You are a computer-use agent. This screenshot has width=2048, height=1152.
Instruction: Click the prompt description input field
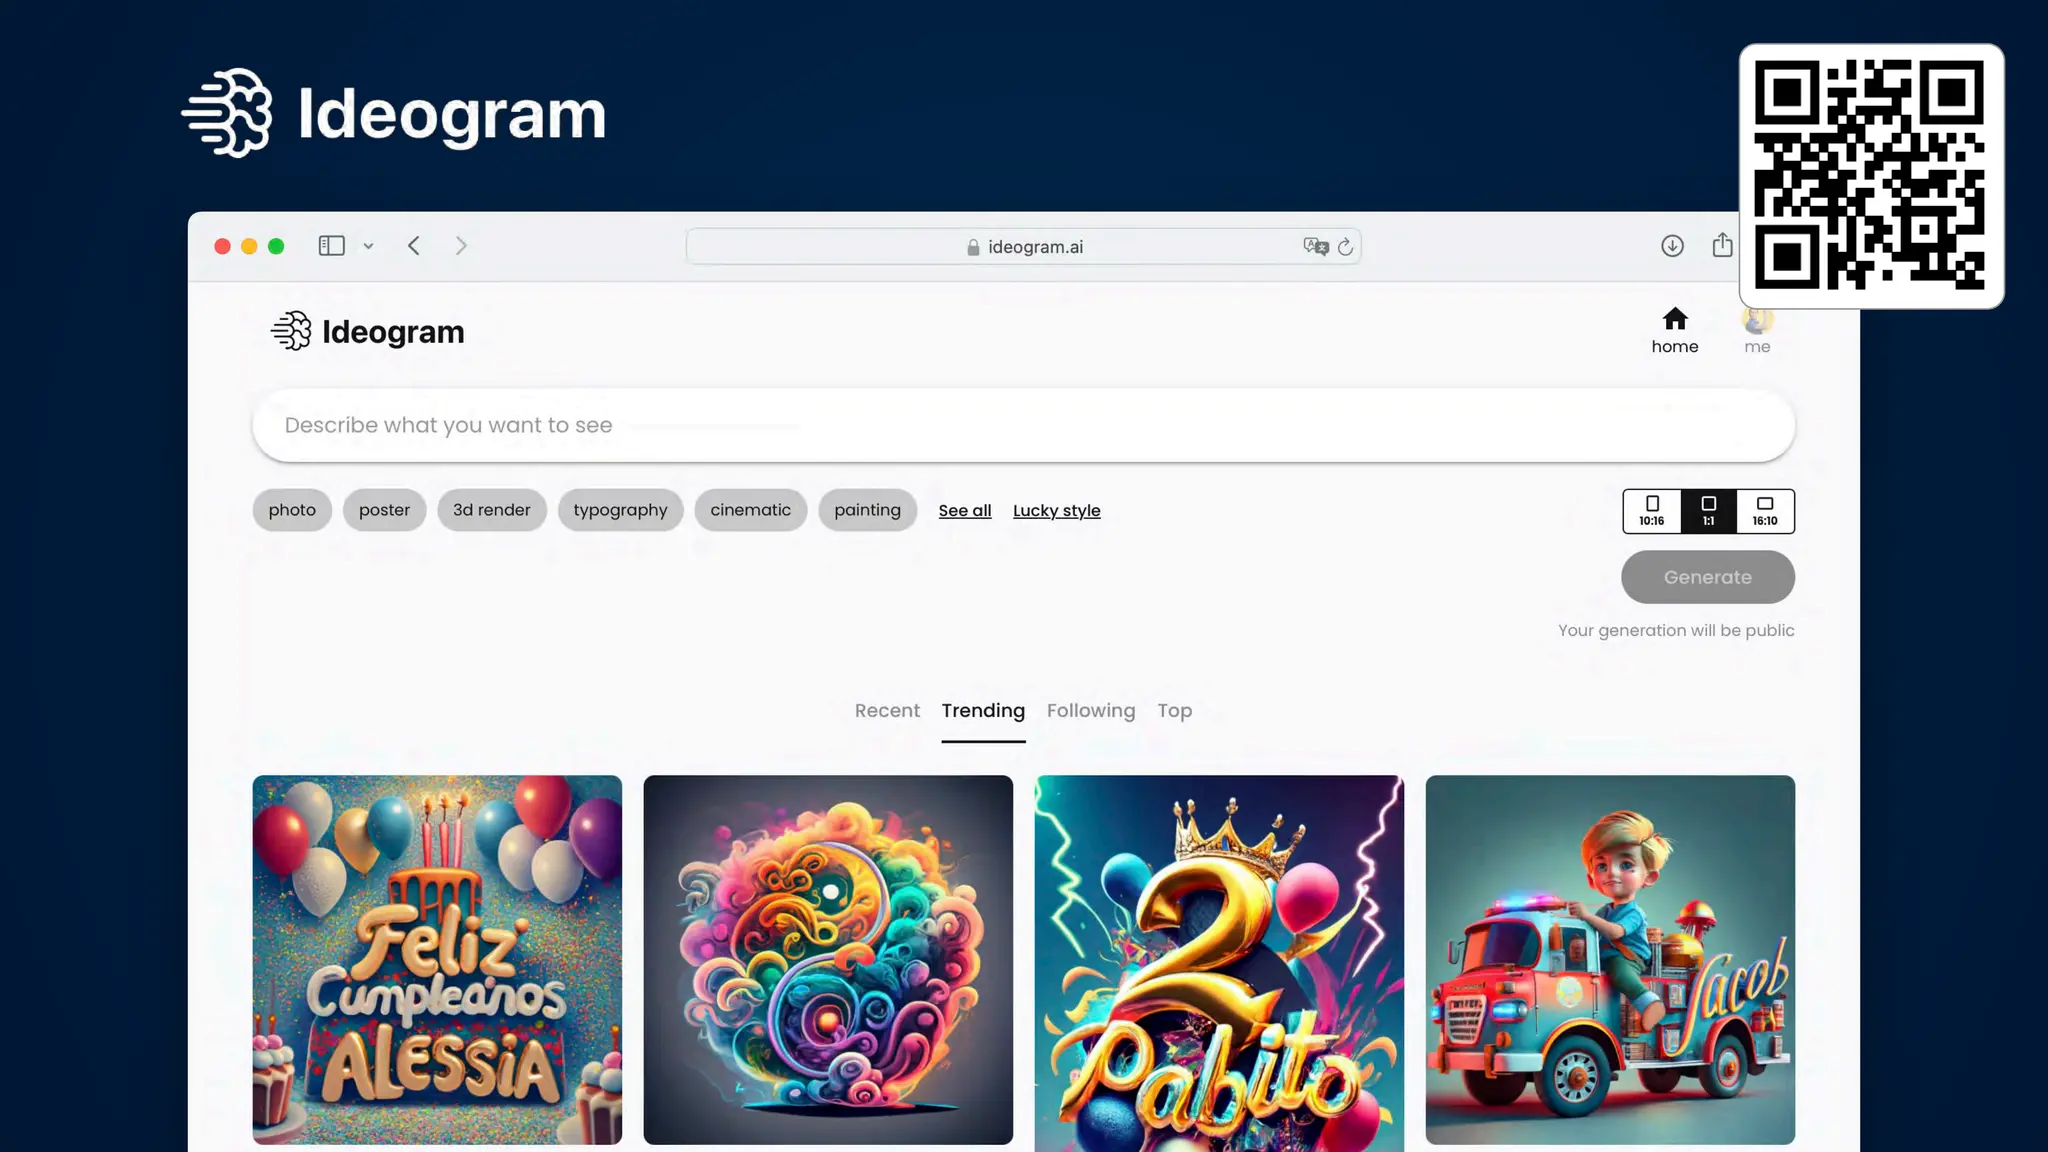coord(1023,425)
